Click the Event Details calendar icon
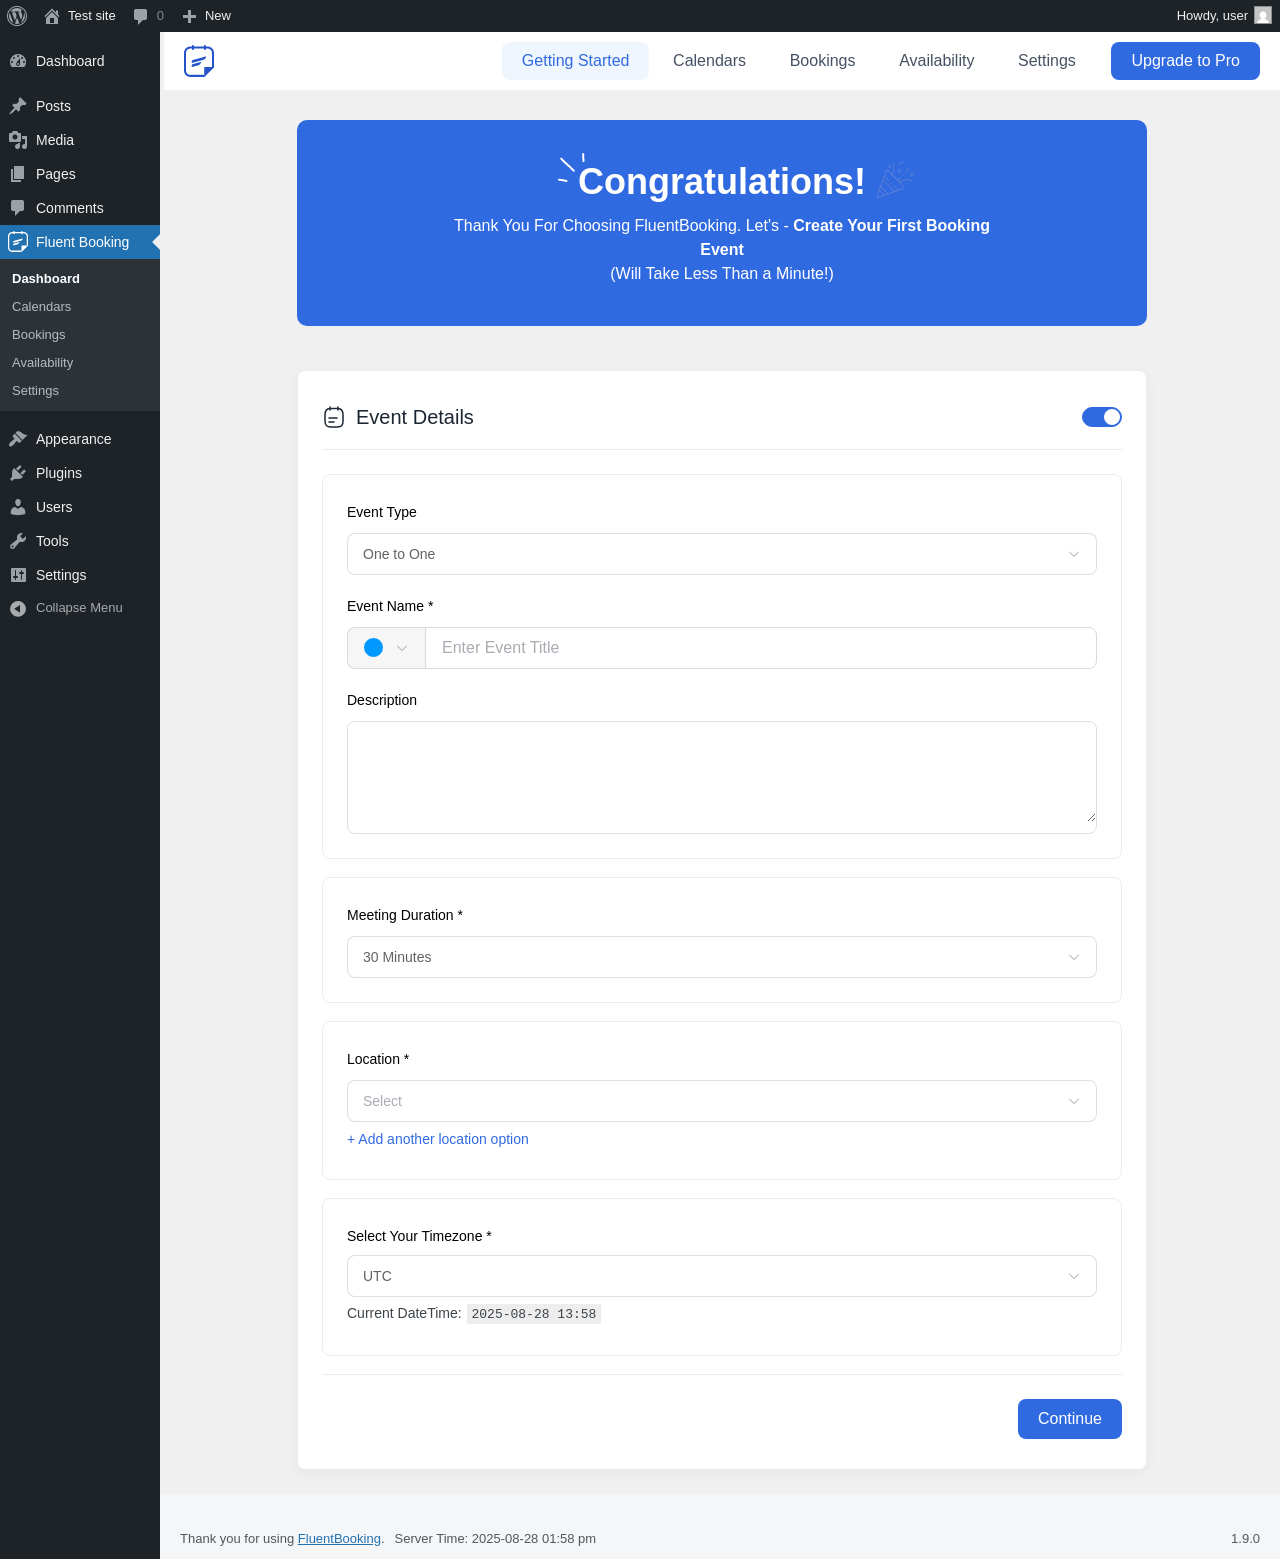The width and height of the screenshot is (1280, 1559). (x=334, y=417)
